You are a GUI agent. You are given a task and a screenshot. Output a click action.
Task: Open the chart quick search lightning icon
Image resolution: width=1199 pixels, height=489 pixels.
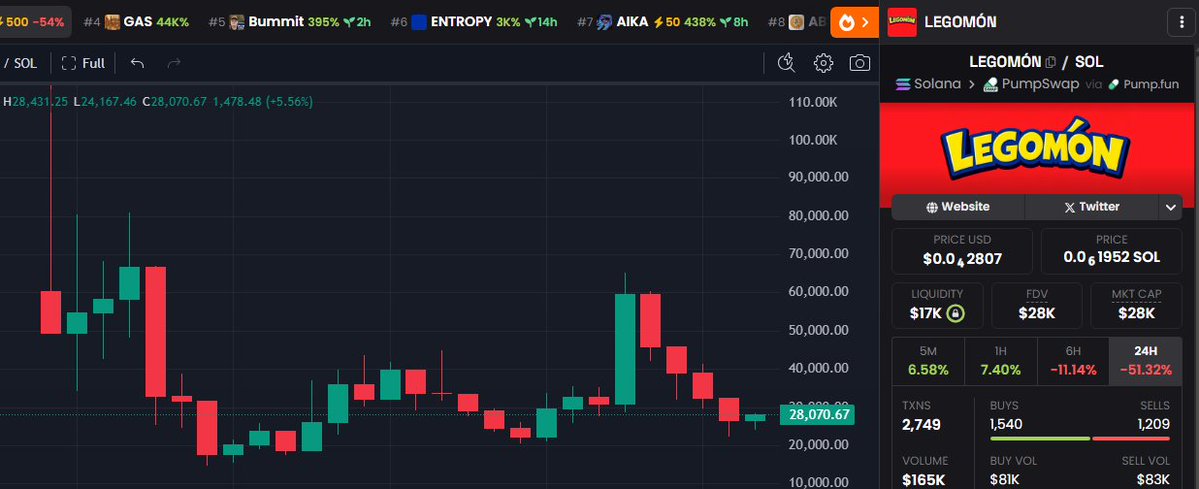(x=786, y=63)
